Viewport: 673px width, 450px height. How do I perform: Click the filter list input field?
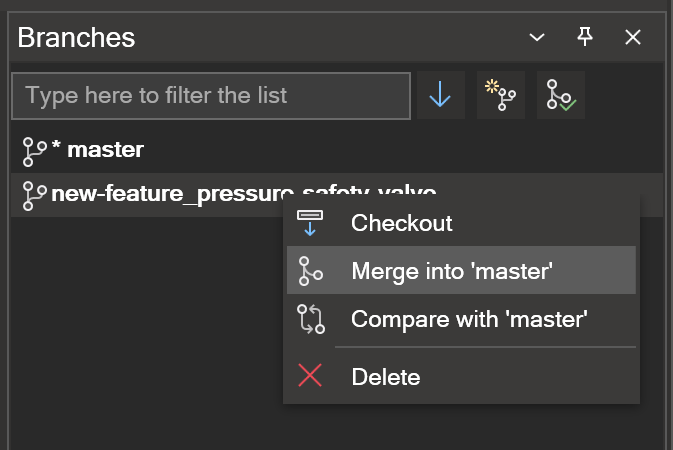(x=211, y=96)
